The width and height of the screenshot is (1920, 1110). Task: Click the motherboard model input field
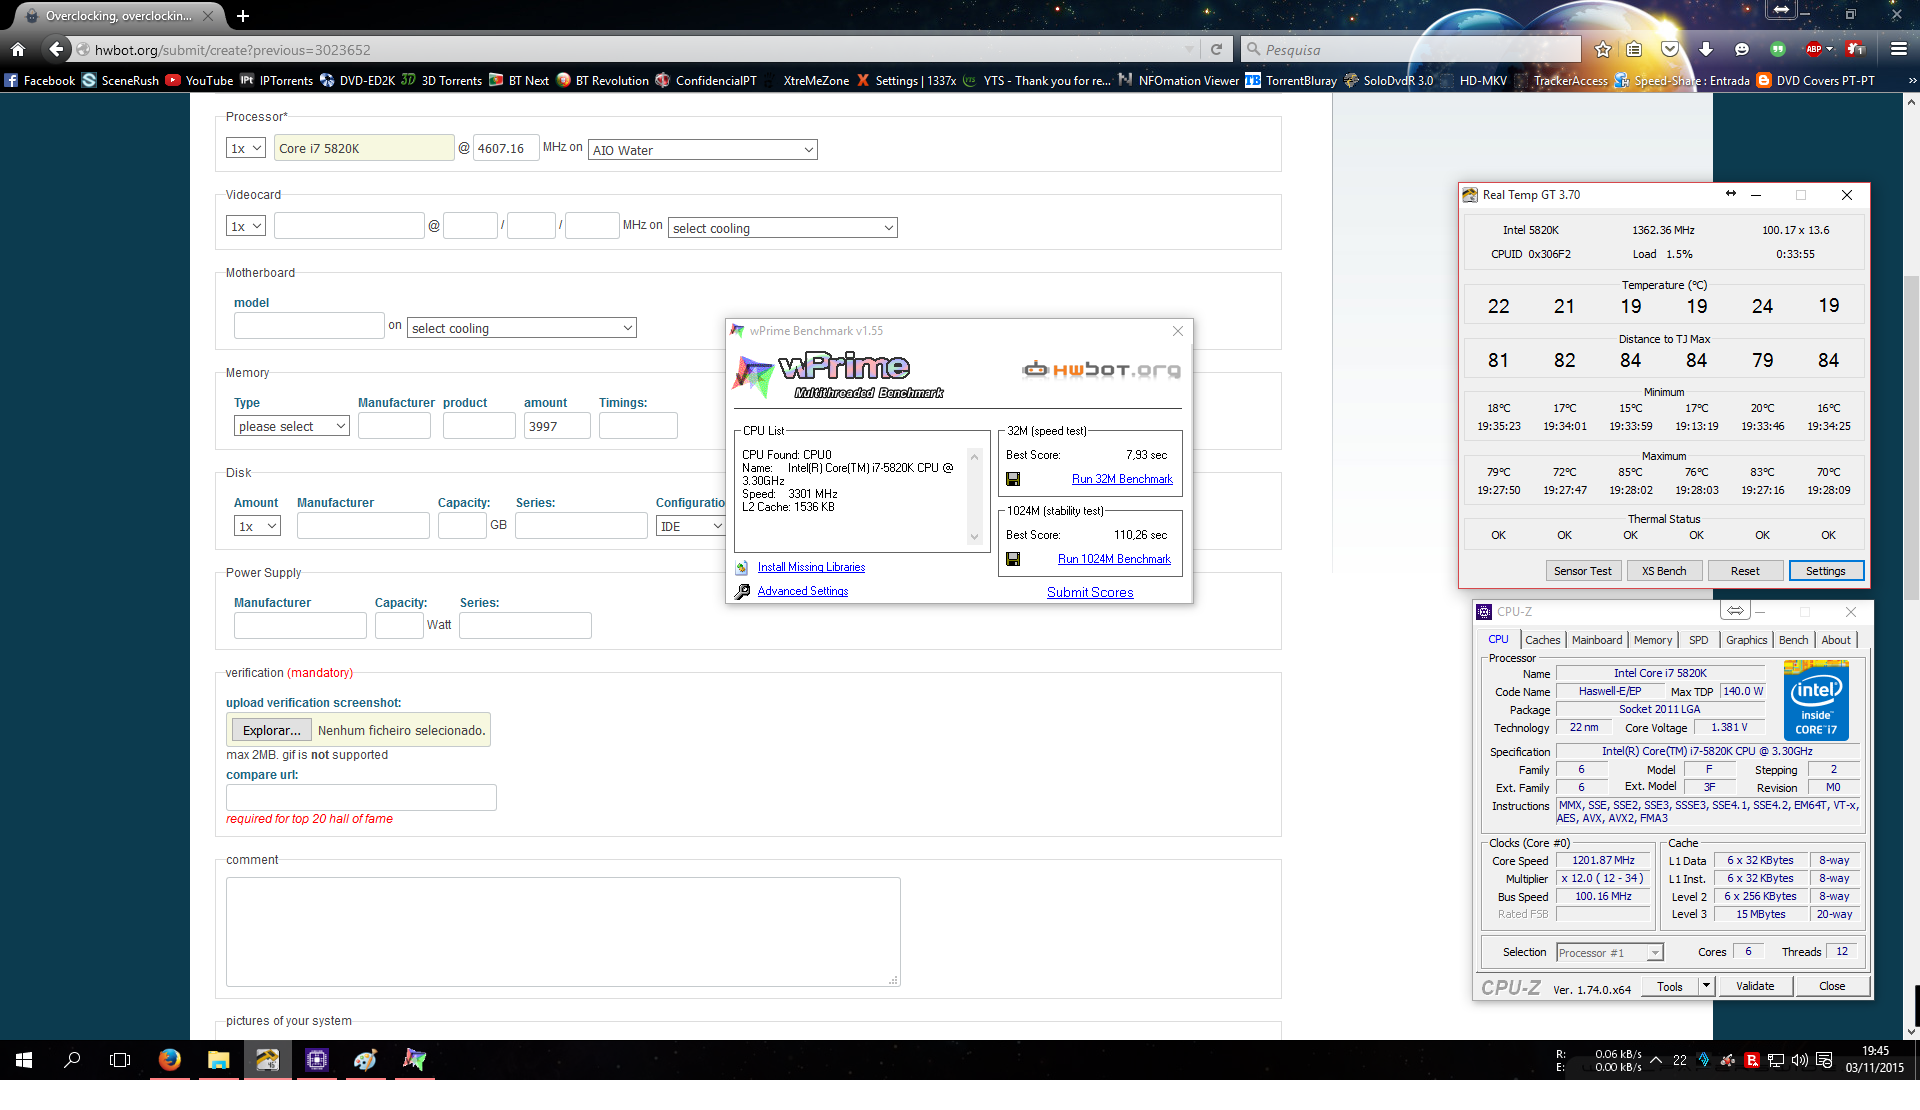309,326
